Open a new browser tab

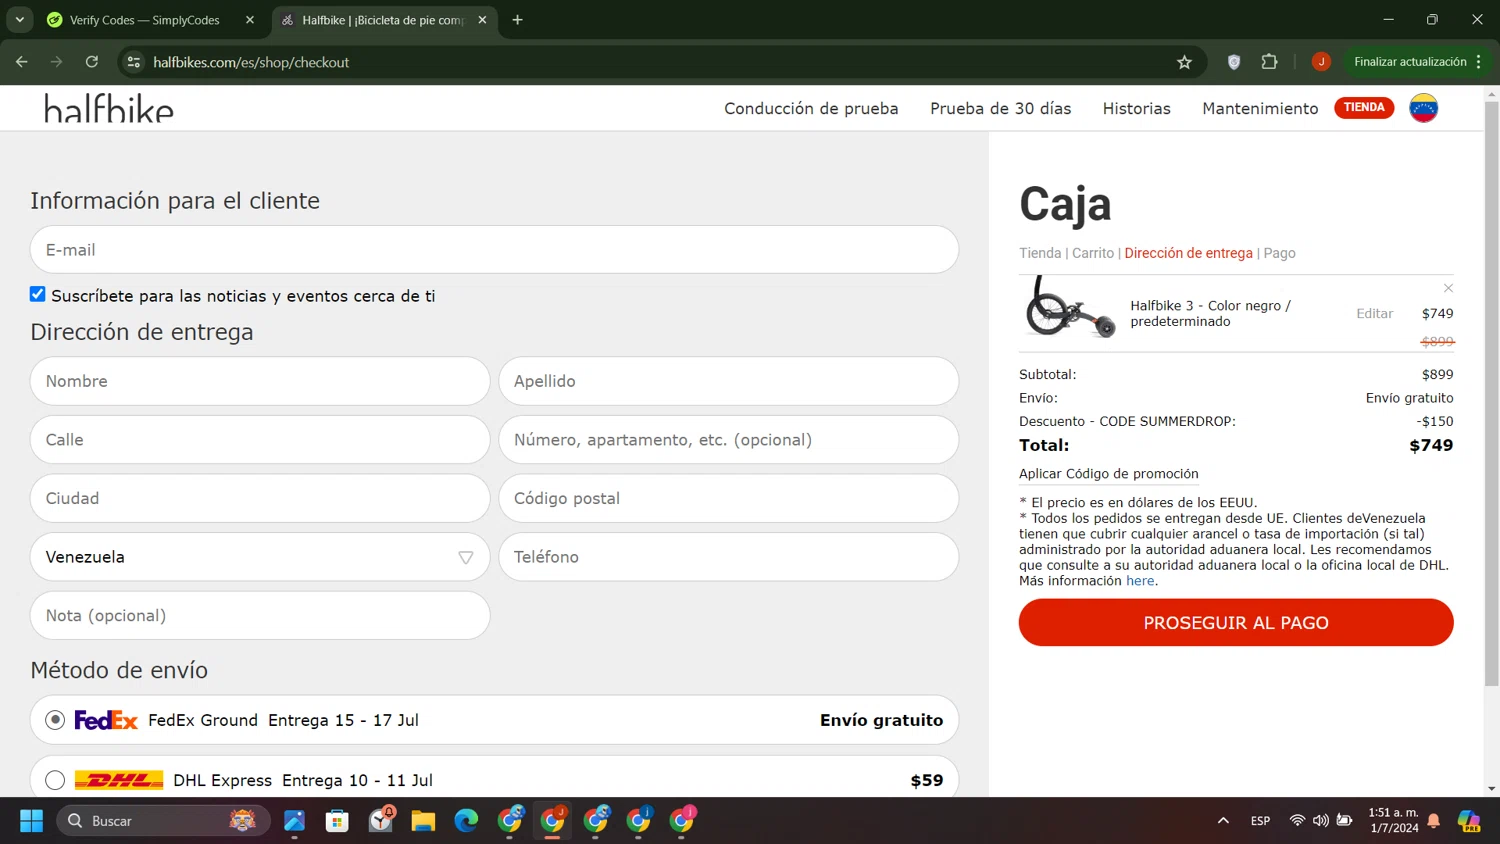point(517,20)
